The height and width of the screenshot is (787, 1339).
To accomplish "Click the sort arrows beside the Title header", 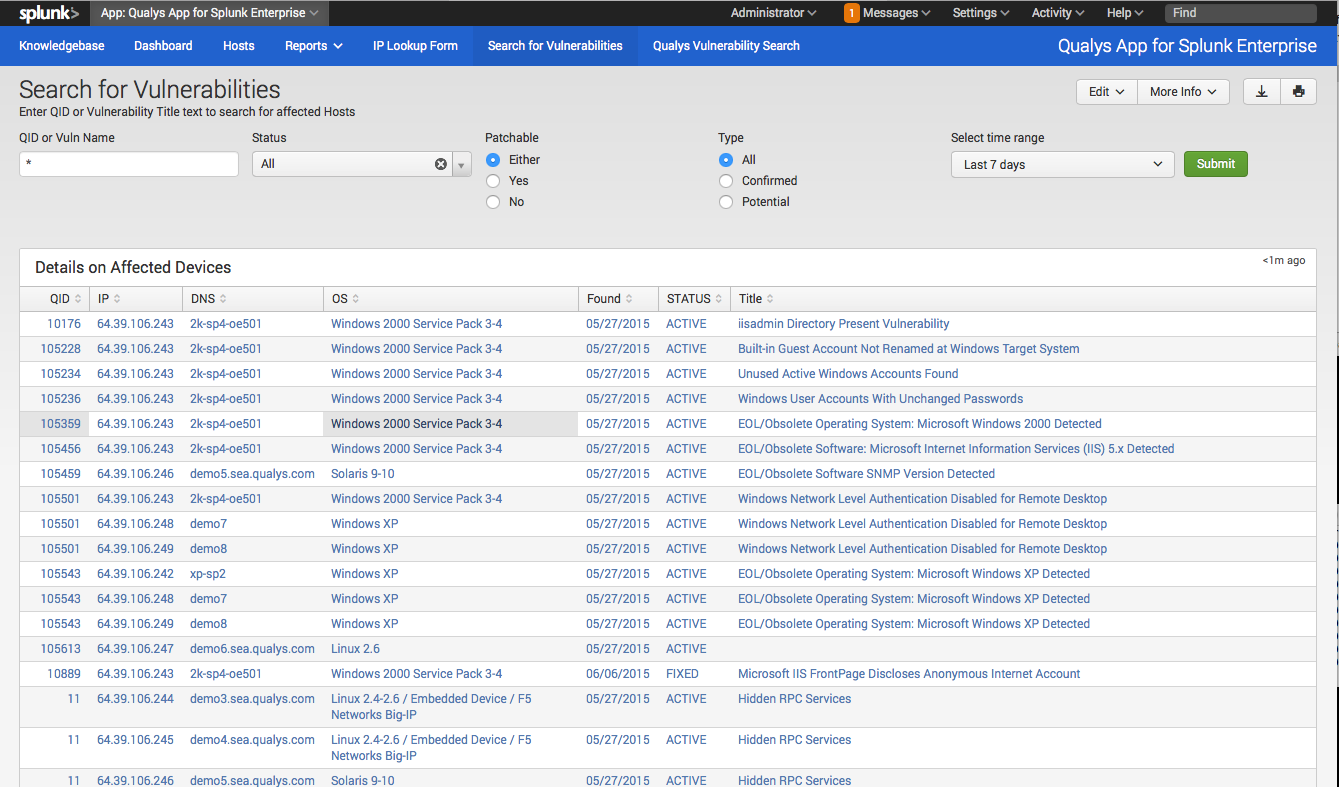I will (770, 299).
